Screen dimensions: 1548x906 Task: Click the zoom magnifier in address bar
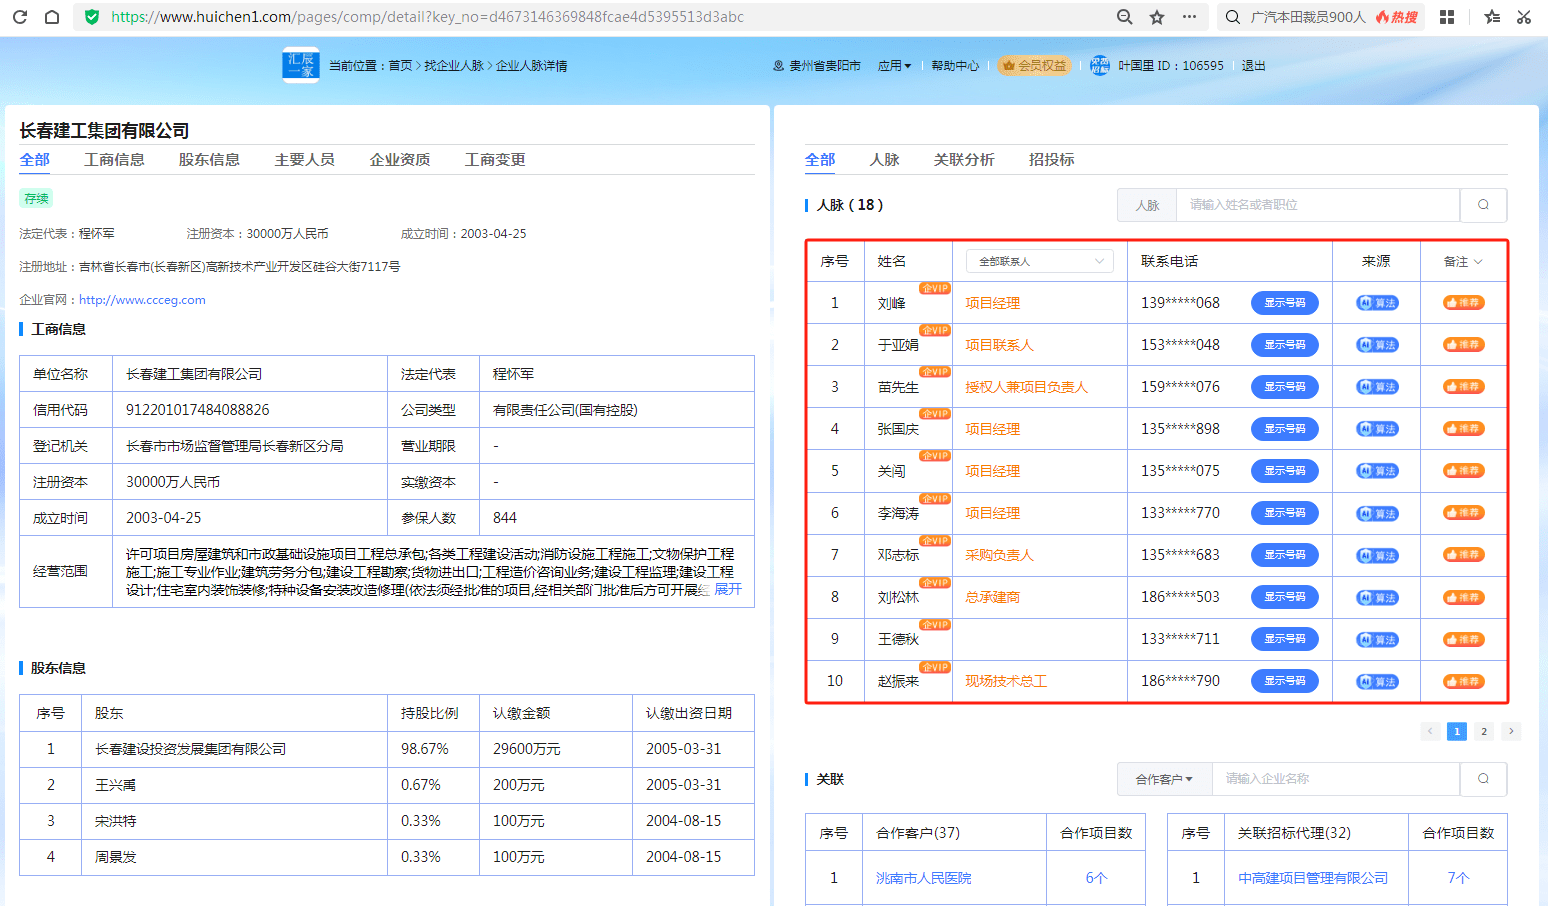(x=1125, y=17)
